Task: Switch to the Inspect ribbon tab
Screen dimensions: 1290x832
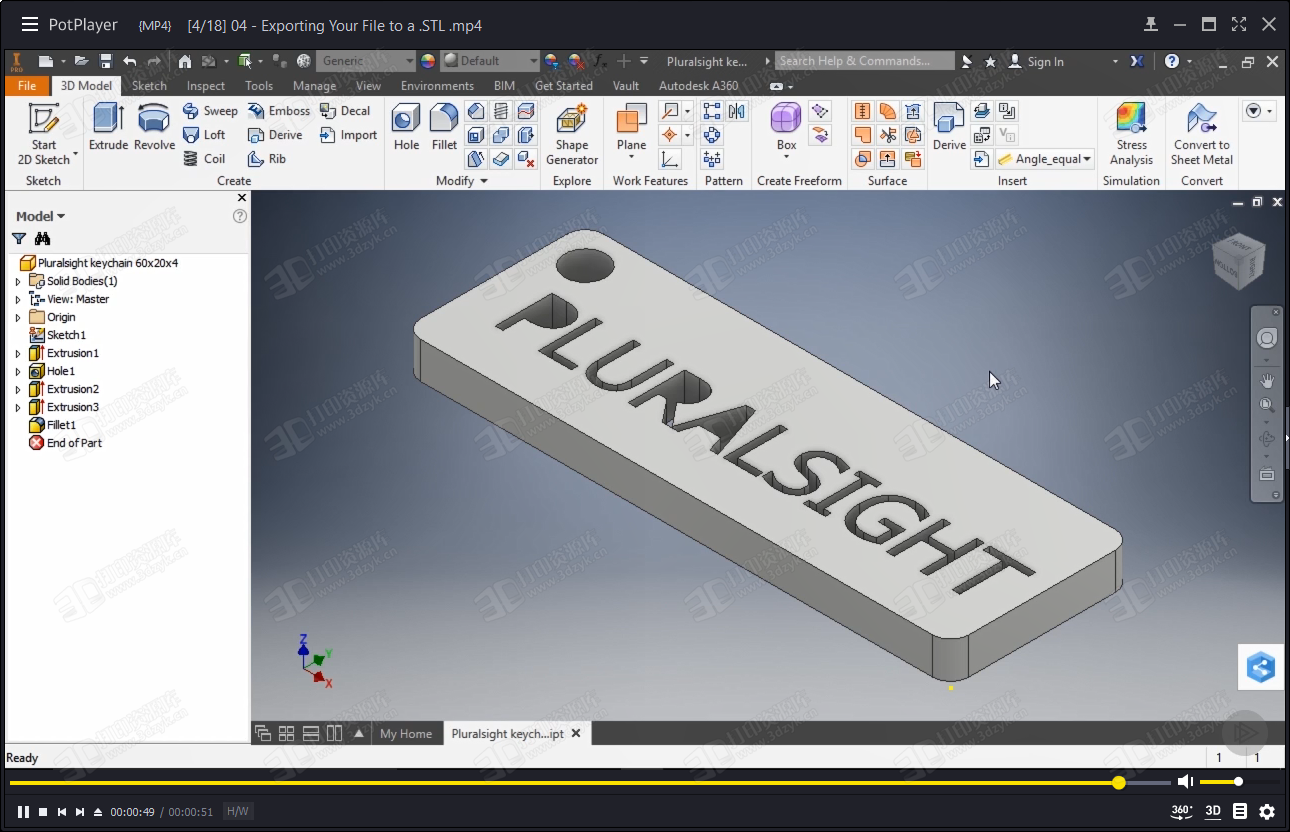Action: pos(206,86)
